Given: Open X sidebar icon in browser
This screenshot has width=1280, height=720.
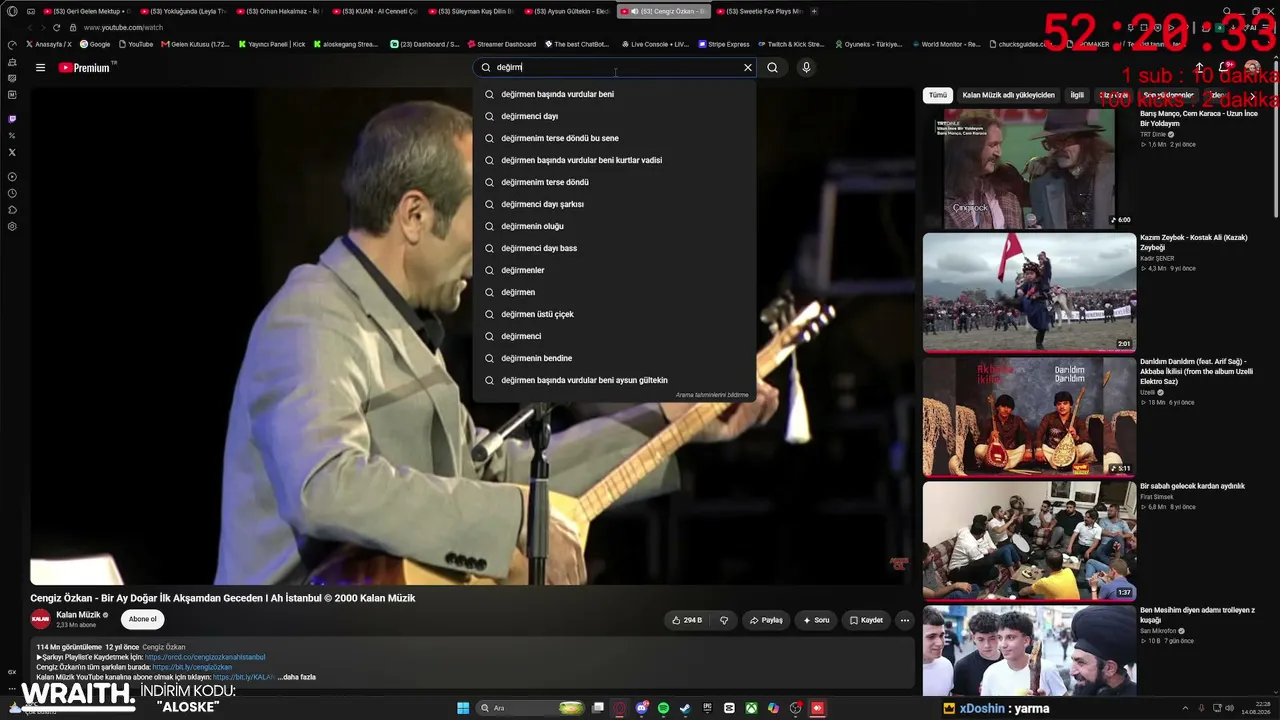Looking at the screenshot, I should 12,152.
